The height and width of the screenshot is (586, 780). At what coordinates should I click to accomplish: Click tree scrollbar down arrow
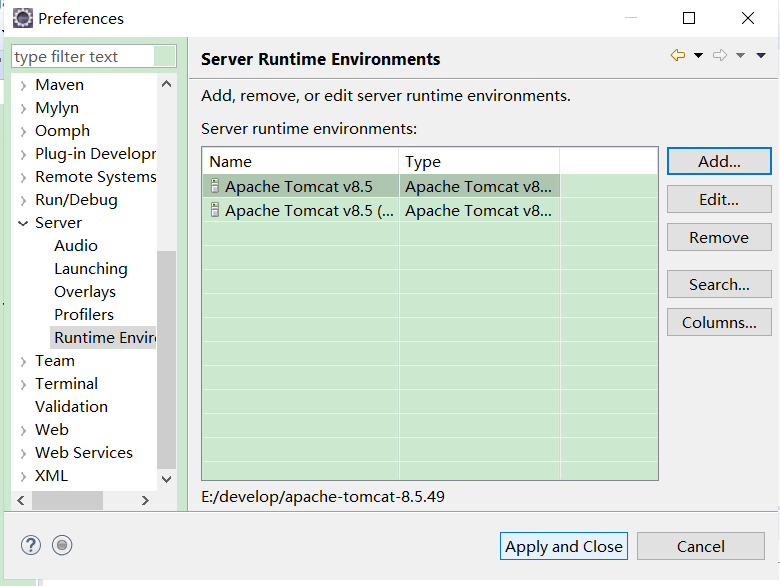point(167,479)
